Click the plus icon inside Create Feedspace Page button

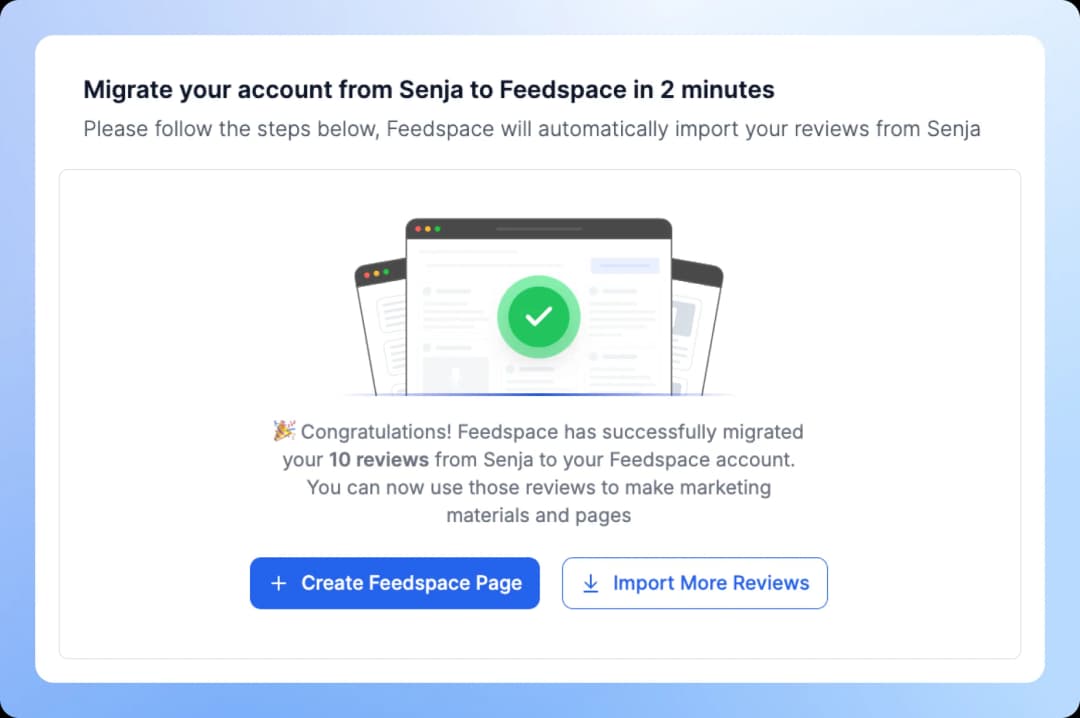tap(278, 583)
